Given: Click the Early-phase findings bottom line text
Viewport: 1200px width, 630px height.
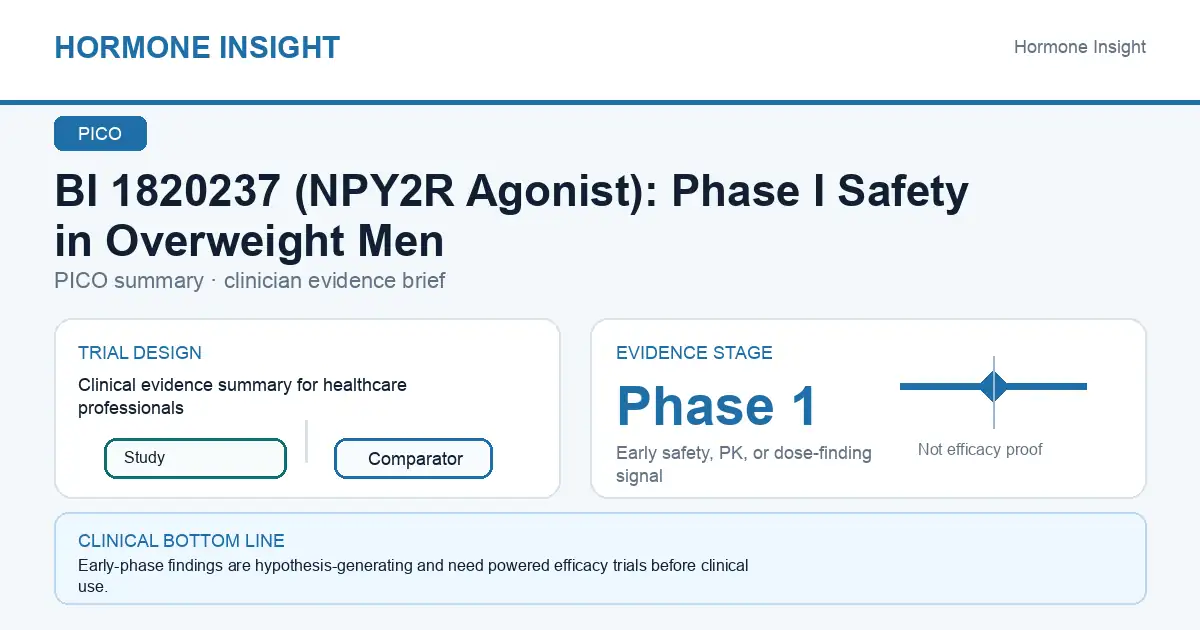Looking at the screenshot, I should 413,576.
